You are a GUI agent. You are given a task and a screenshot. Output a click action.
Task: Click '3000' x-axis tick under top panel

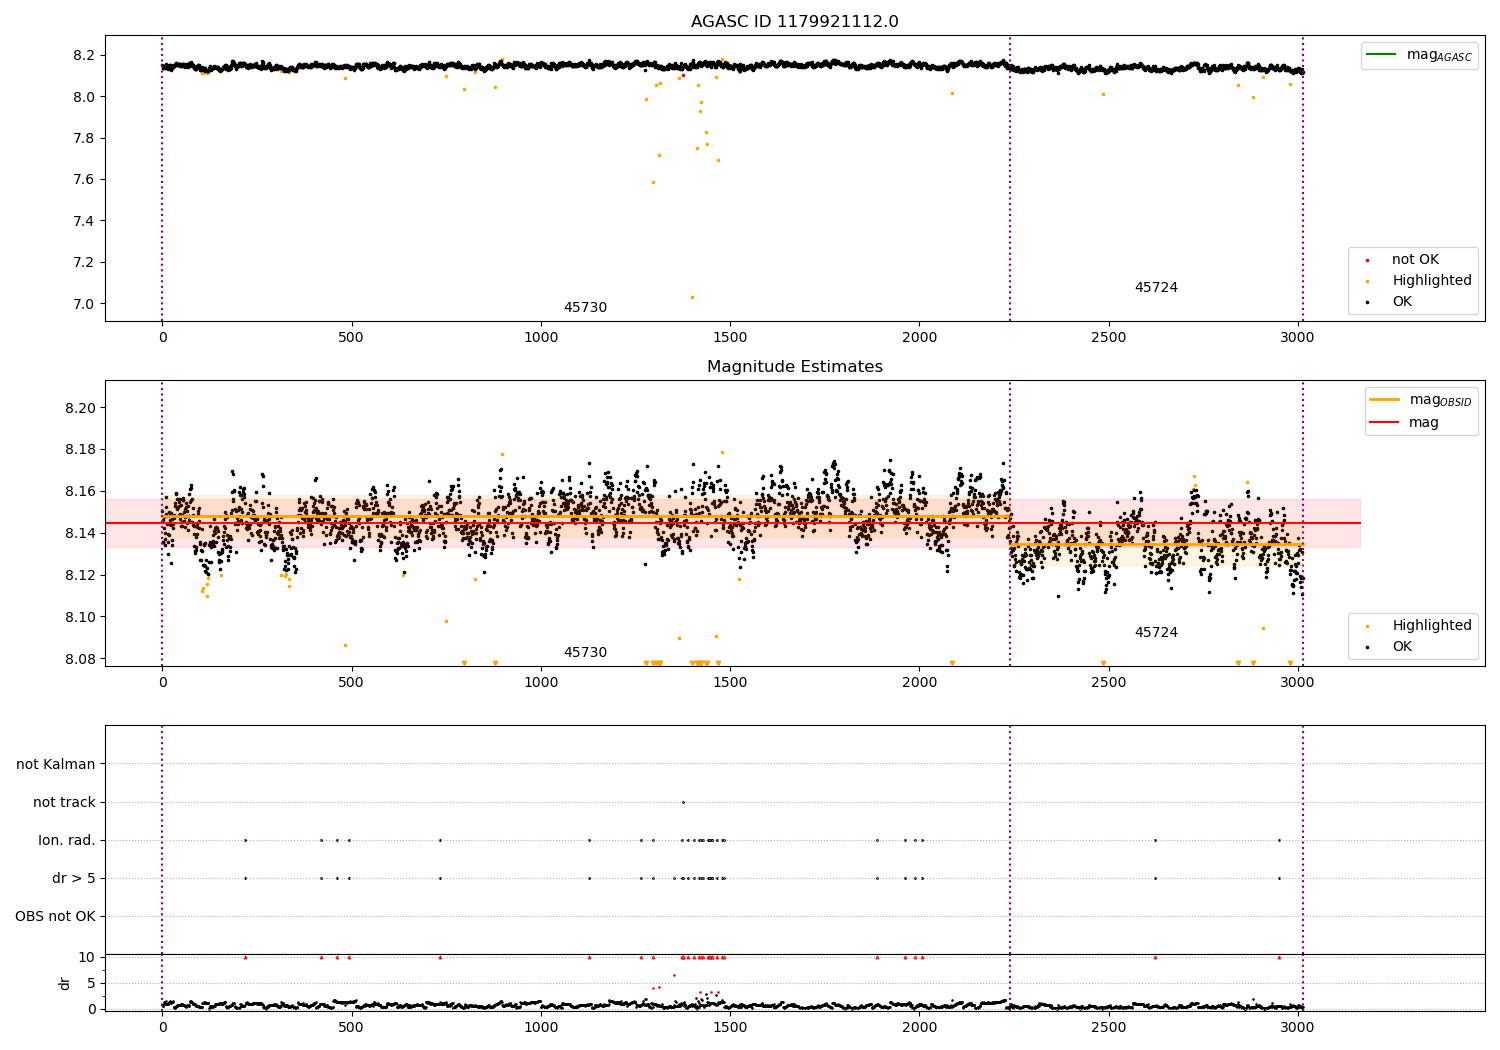coord(1298,337)
